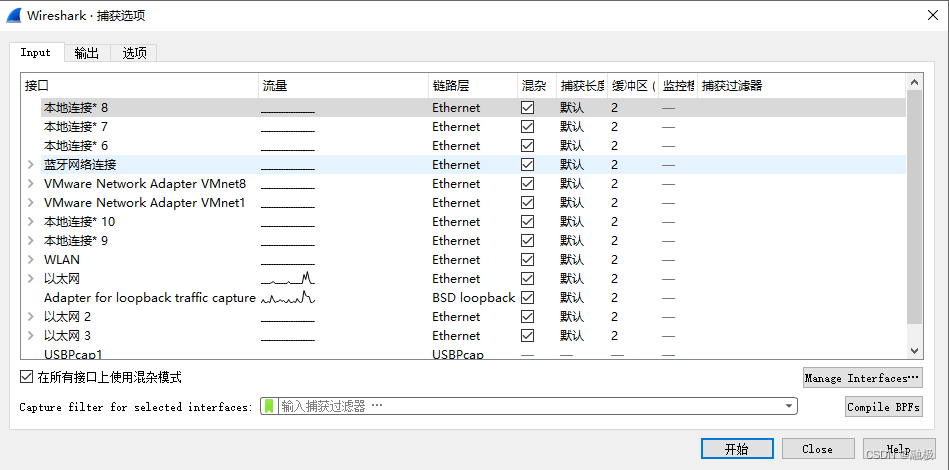Select the 本地连接* 7 interface

(76, 127)
